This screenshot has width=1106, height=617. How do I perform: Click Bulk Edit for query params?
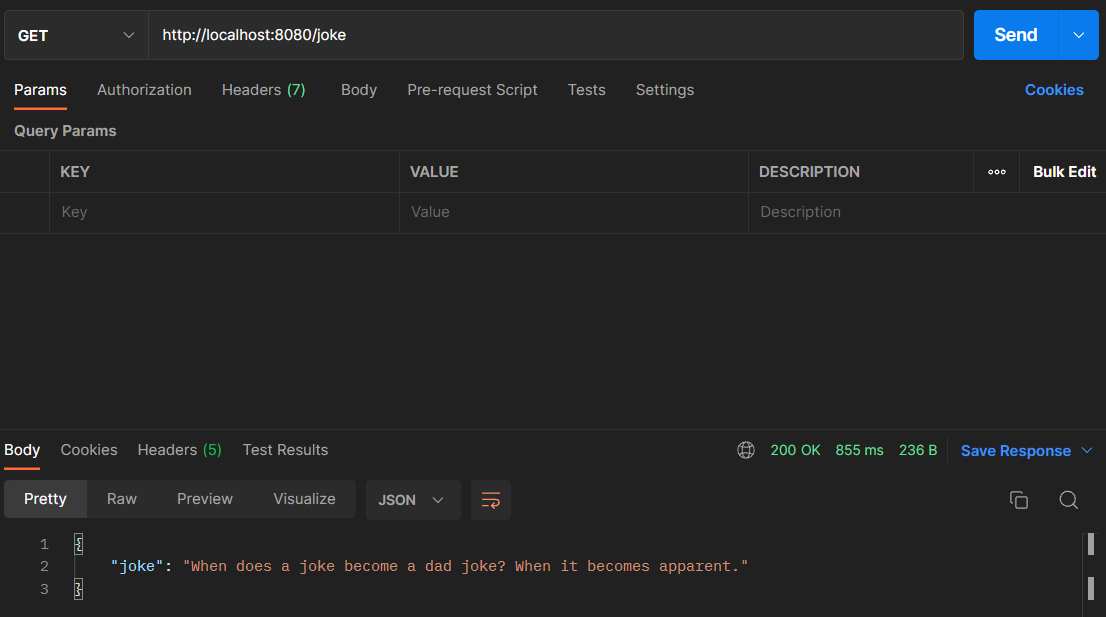(x=1064, y=172)
